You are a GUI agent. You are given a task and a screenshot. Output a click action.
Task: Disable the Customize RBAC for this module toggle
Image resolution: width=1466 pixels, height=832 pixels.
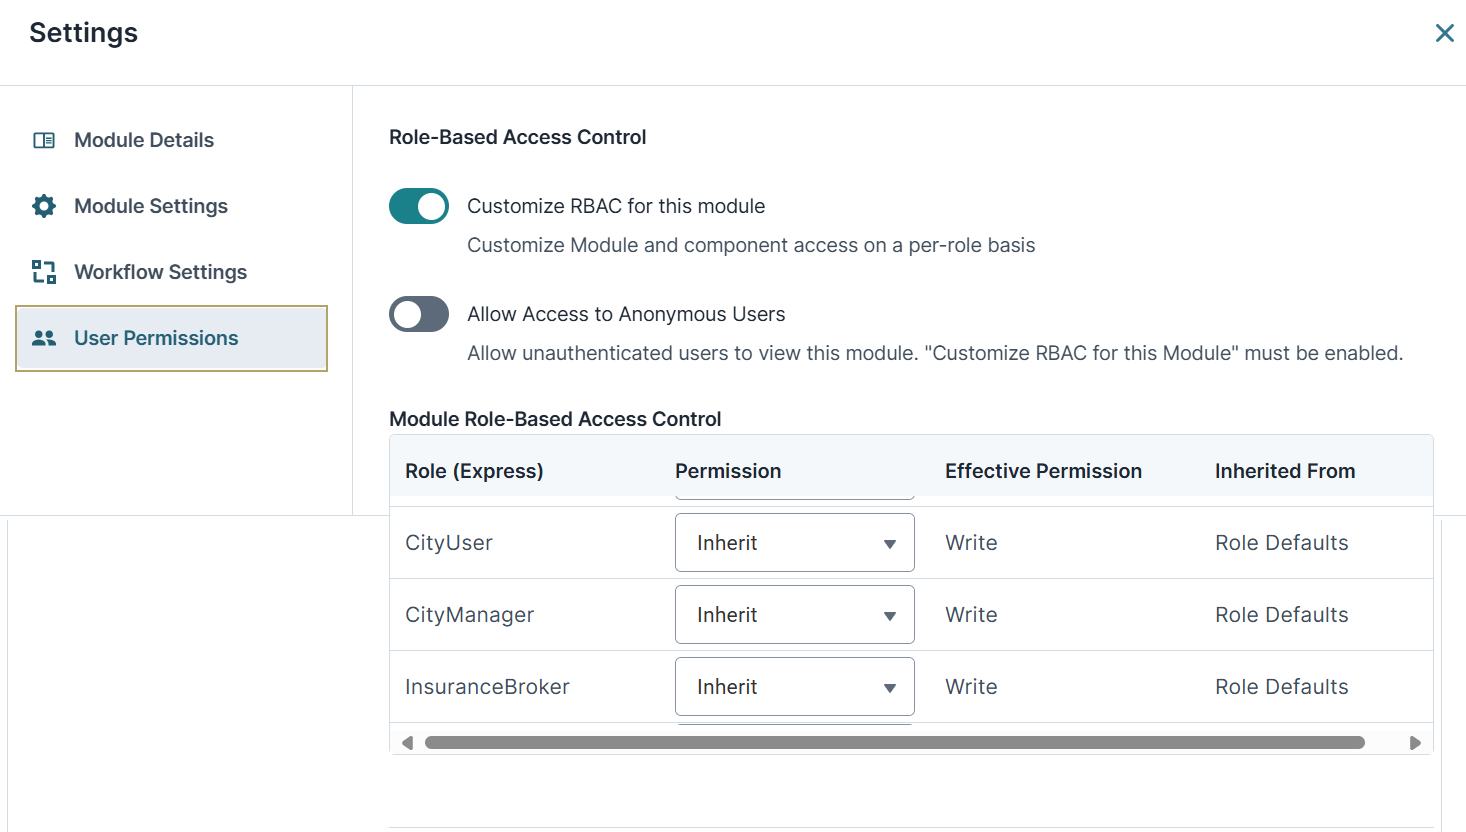click(419, 206)
